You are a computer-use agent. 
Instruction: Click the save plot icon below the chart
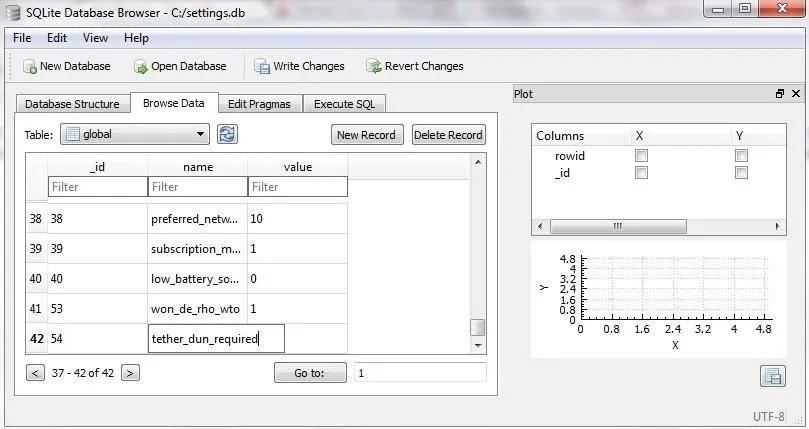[773, 376]
